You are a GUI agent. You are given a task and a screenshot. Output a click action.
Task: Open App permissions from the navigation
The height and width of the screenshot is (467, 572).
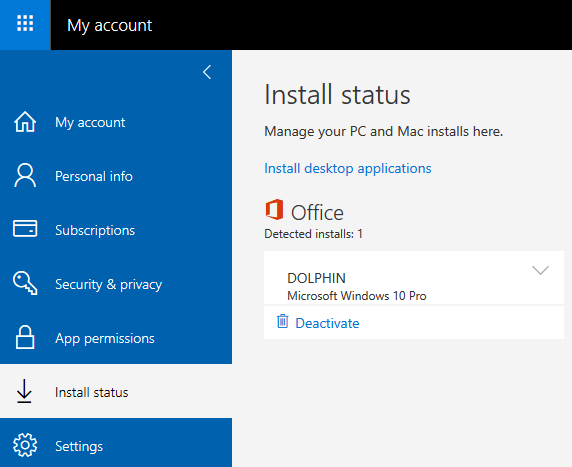pyautogui.click(x=105, y=339)
